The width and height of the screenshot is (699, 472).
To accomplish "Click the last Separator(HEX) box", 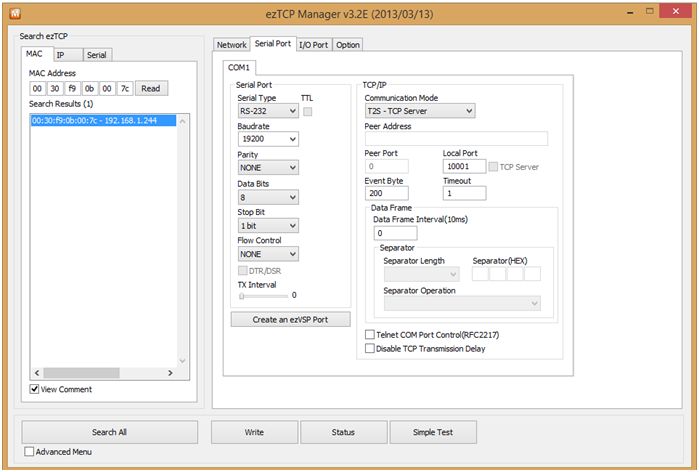I will pos(532,273).
